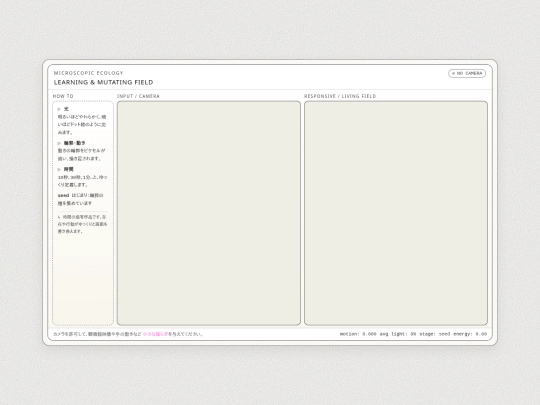This screenshot has width=540, height=405.
Task: Click the triangle marker beside 光
Action: coord(59,109)
